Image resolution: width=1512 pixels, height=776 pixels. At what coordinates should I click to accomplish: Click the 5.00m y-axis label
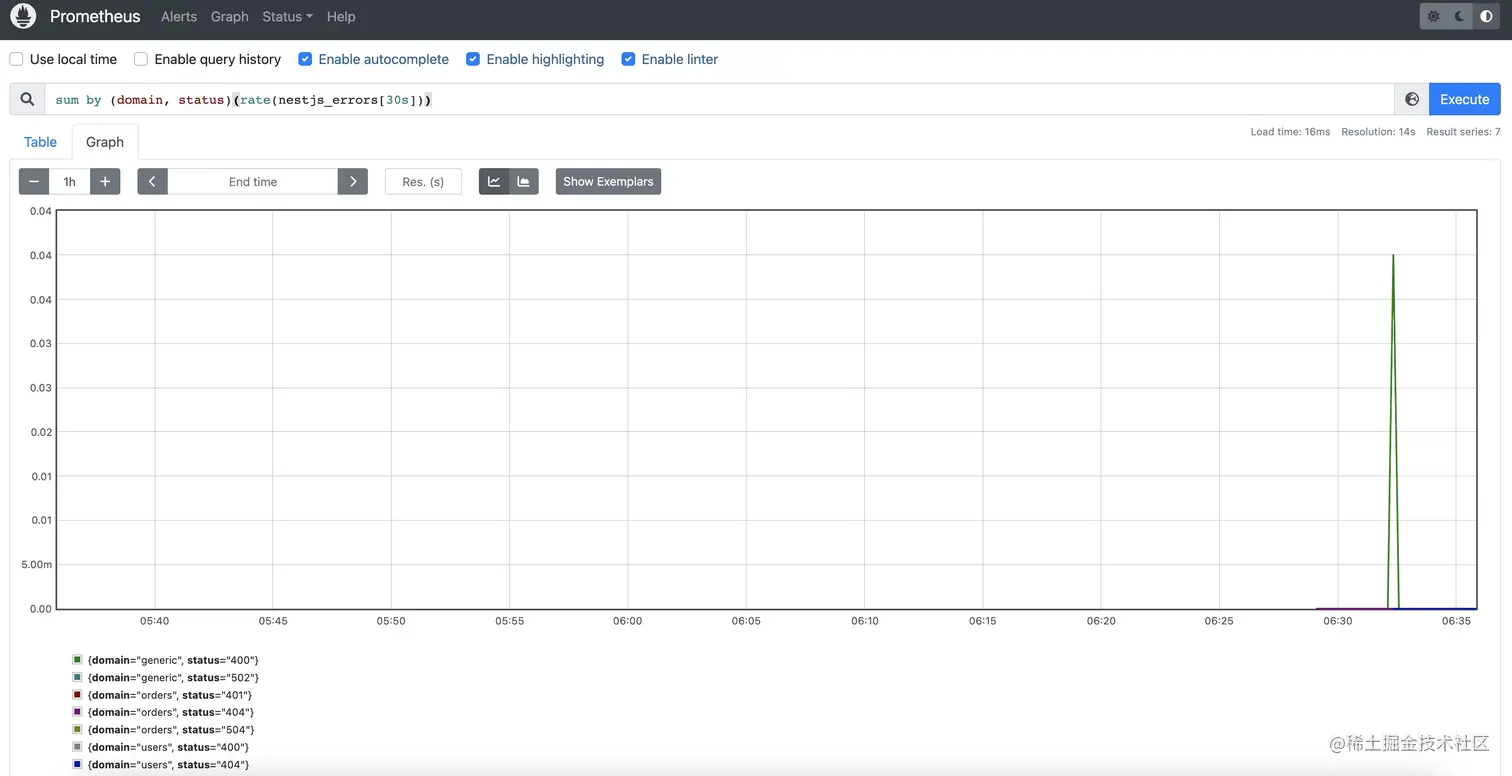coord(36,564)
